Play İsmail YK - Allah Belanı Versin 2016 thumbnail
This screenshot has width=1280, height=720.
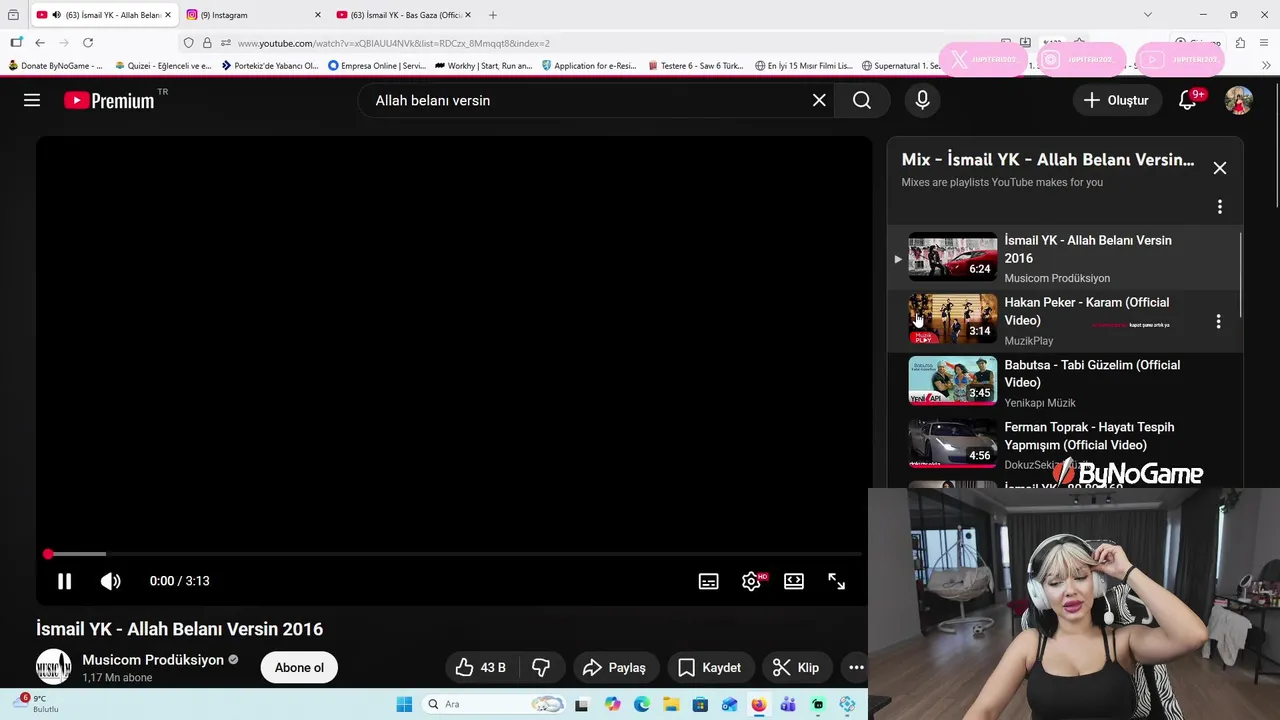[952, 258]
